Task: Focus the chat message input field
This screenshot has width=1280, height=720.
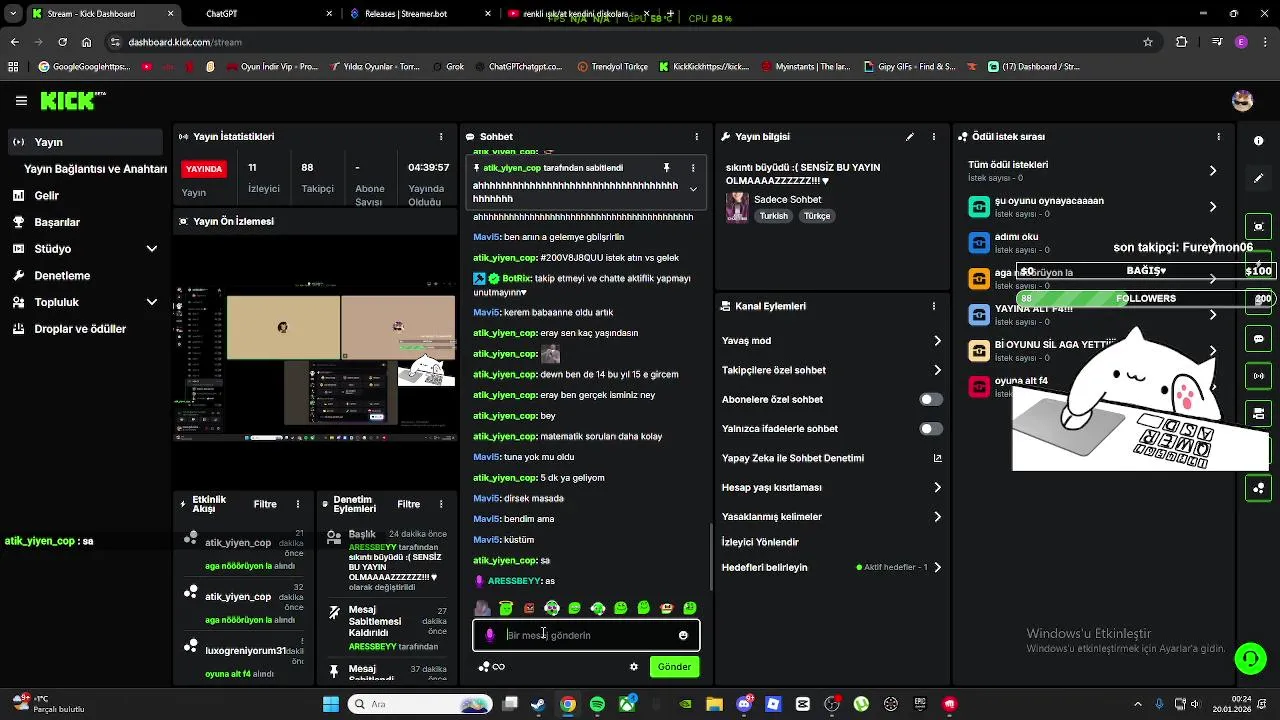Action: click(586, 635)
